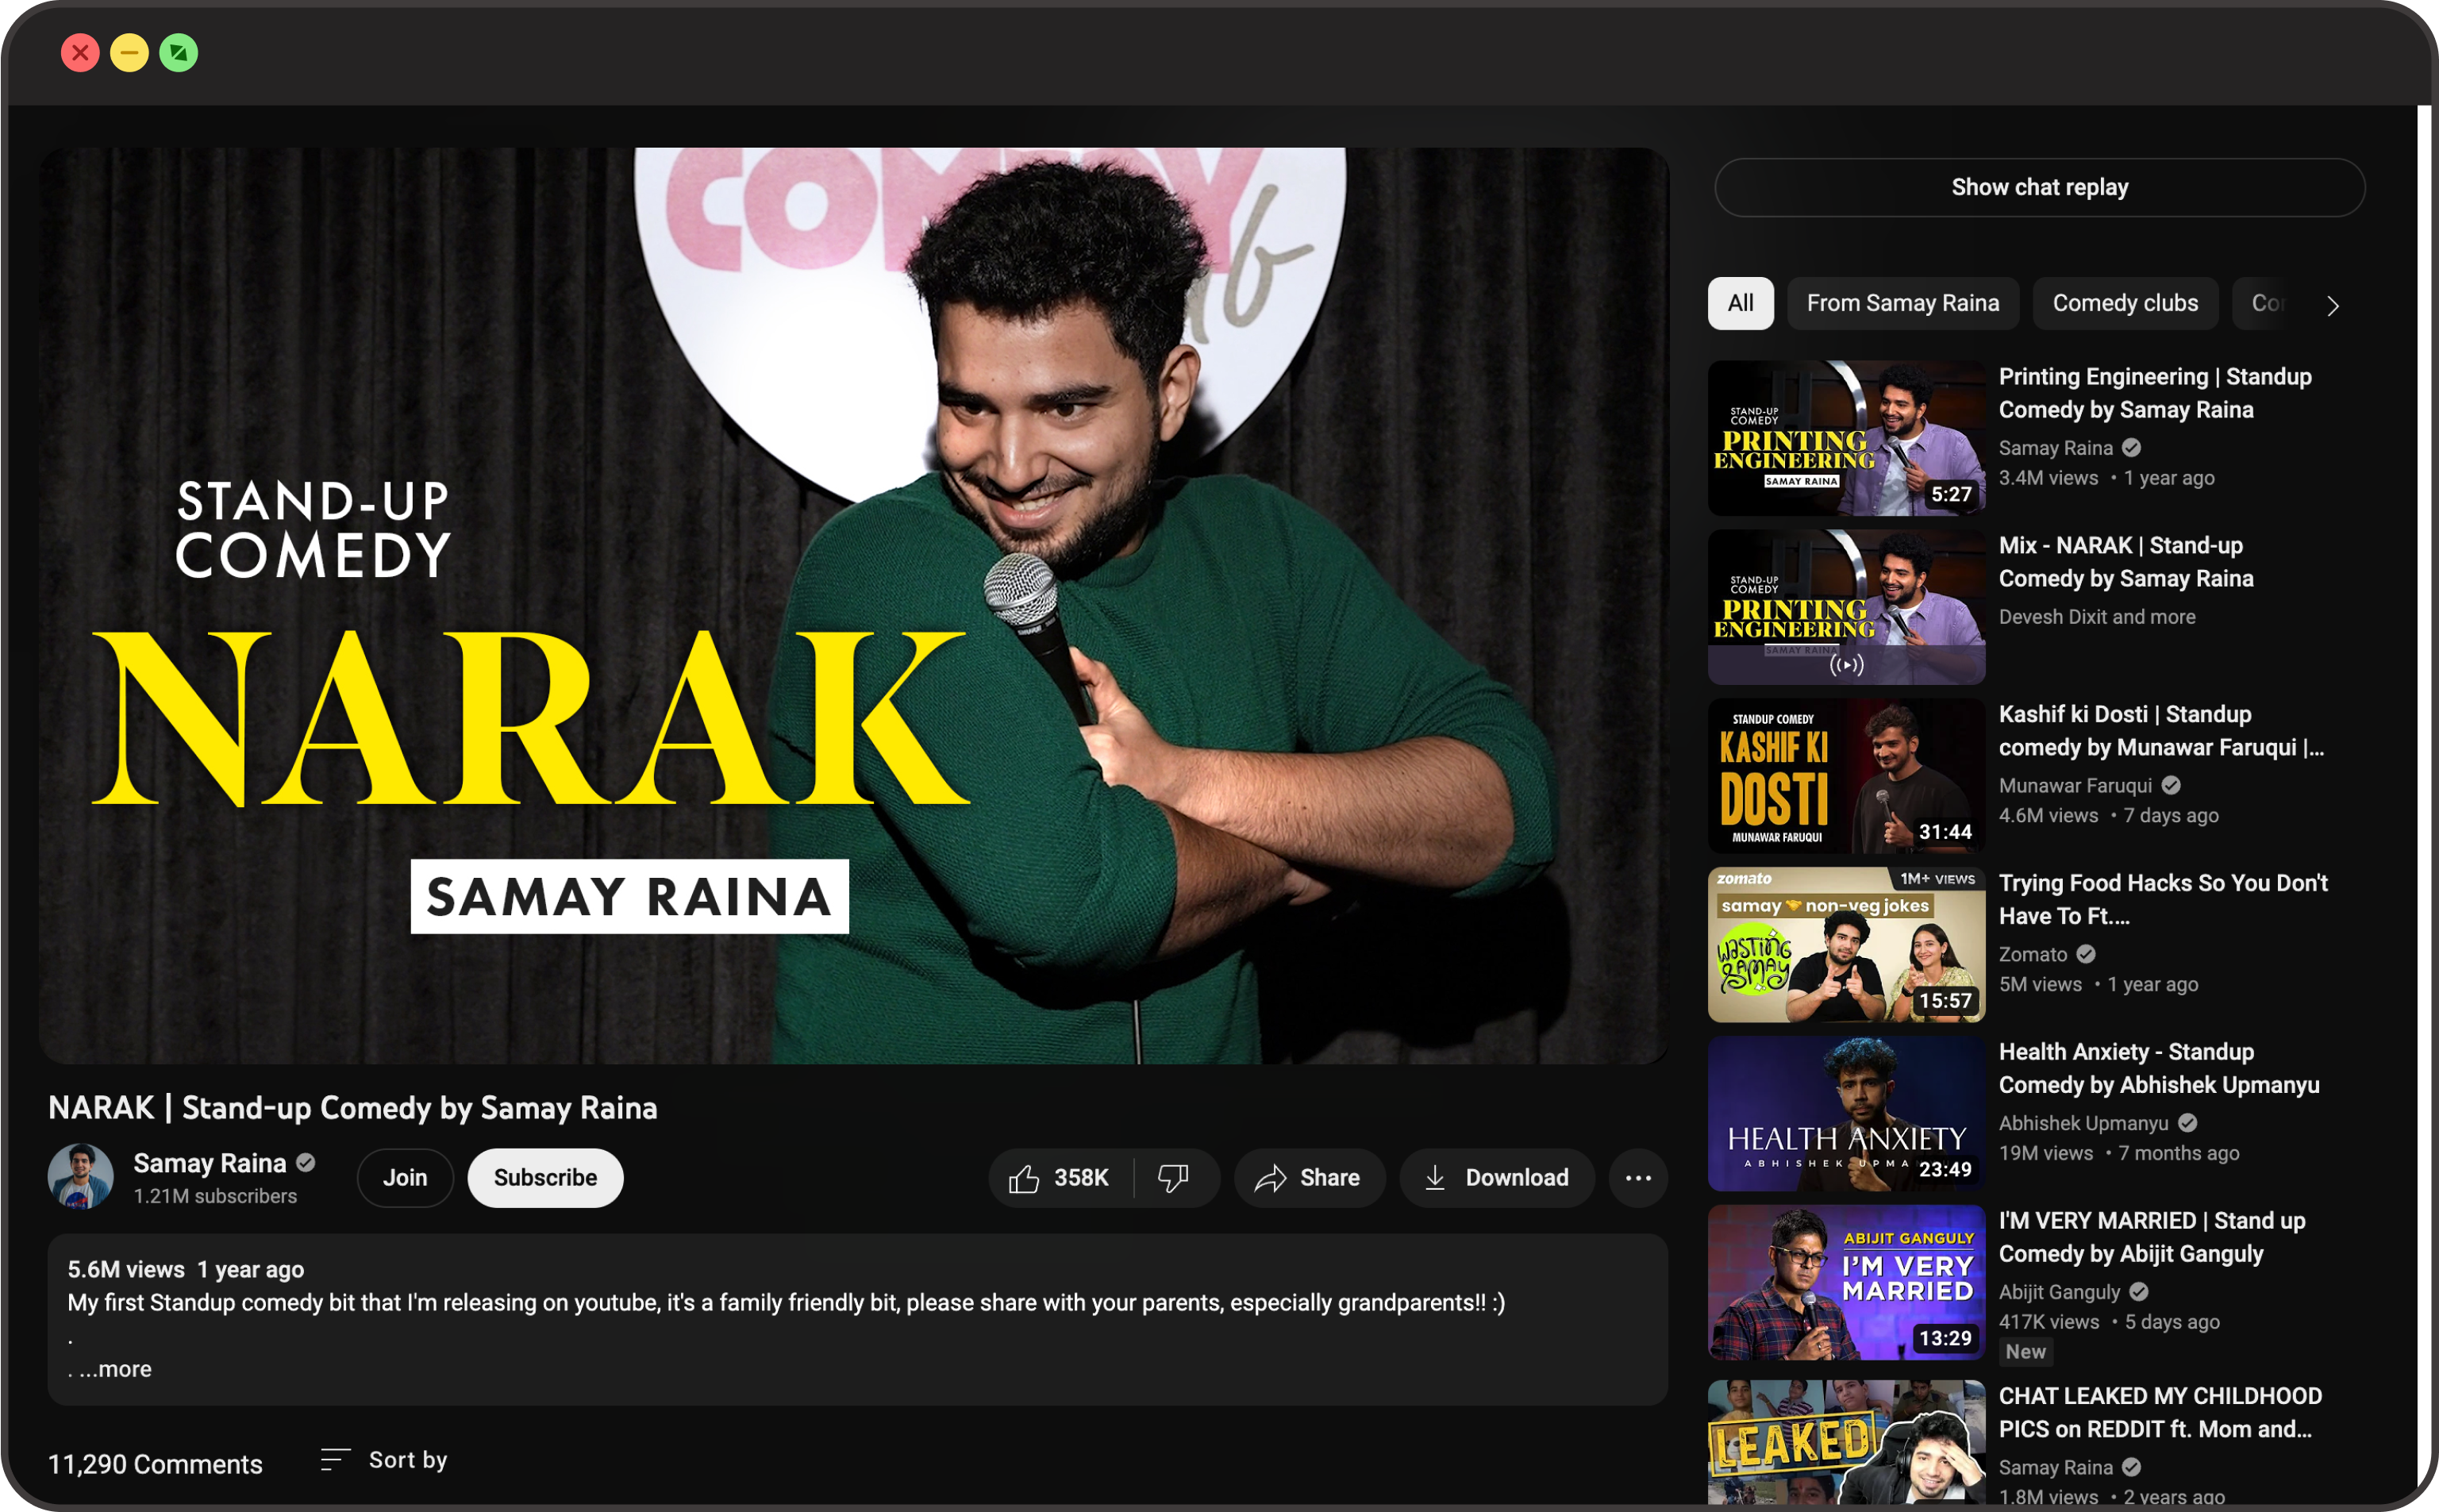
Task: Visit Zomato channel name
Action: click(2032, 955)
